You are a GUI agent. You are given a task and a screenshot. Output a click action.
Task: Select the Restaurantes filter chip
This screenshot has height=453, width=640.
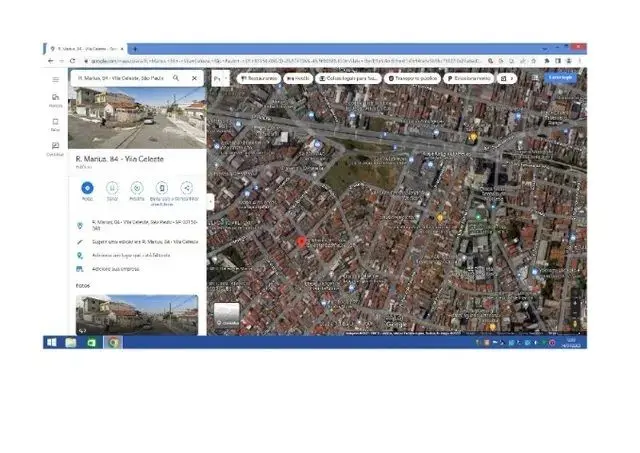coord(259,77)
